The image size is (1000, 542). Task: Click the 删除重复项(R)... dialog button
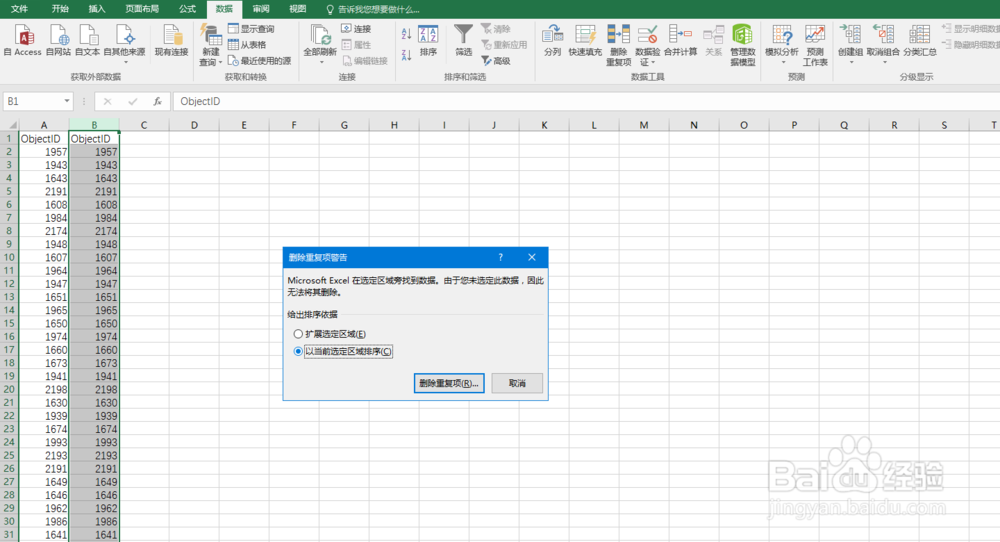coord(449,383)
